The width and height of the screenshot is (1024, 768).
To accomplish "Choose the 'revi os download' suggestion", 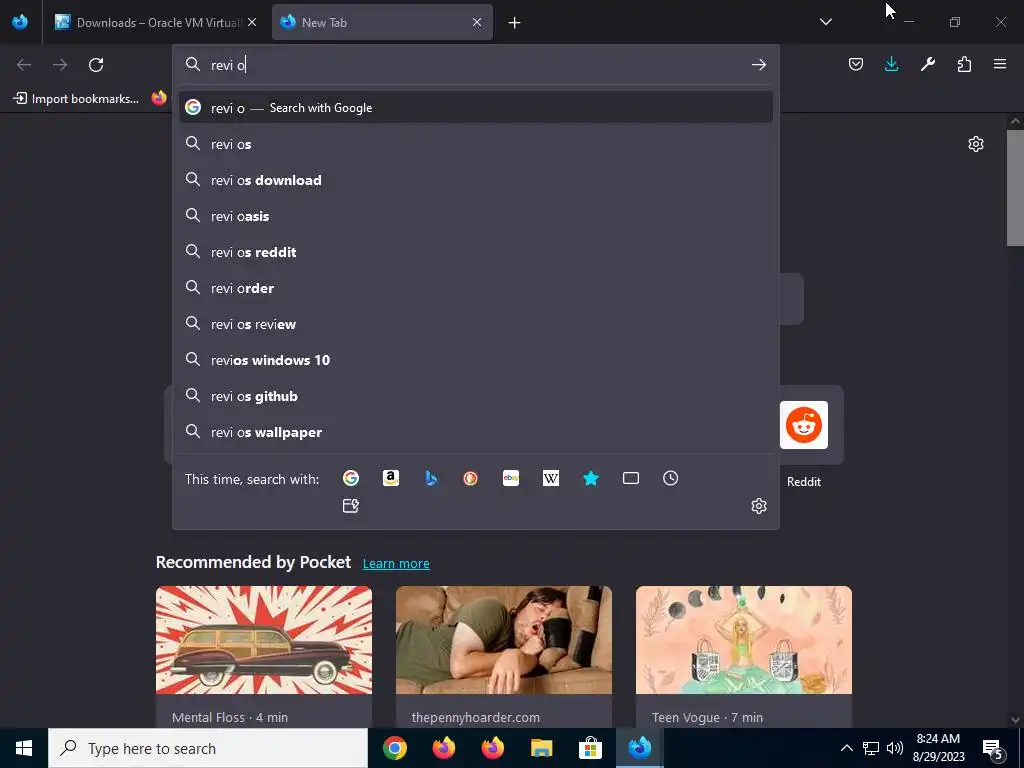I will (475, 180).
